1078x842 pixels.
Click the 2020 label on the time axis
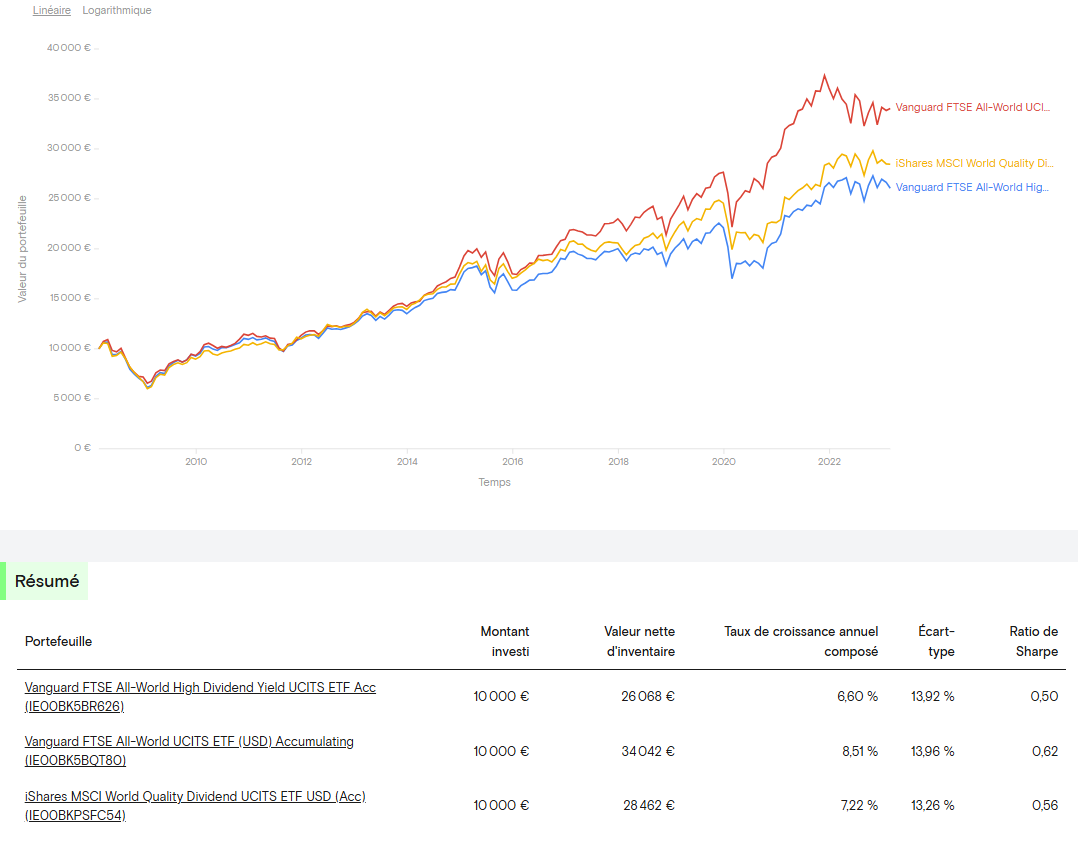(723, 462)
